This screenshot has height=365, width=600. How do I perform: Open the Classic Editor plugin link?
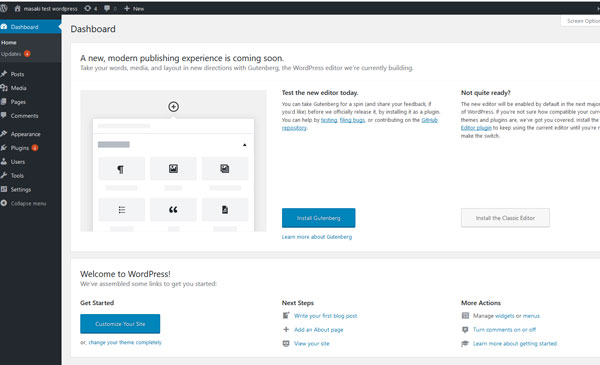(x=476, y=128)
